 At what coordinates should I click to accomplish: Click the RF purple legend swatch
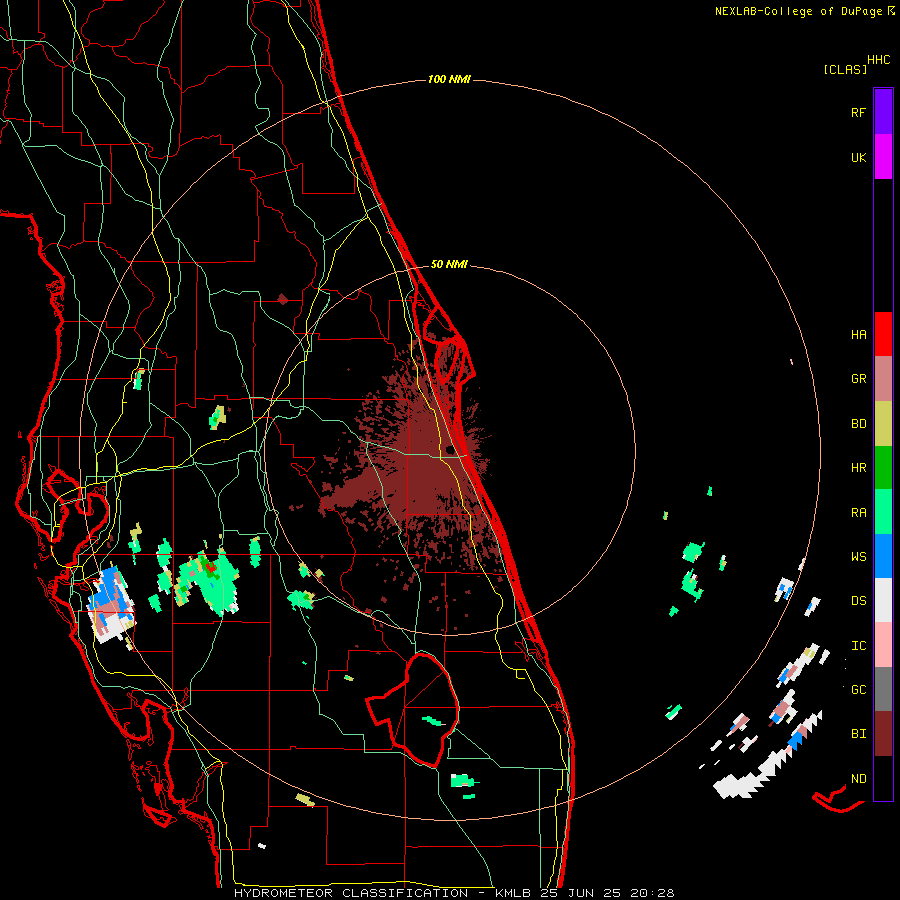[883, 112]
